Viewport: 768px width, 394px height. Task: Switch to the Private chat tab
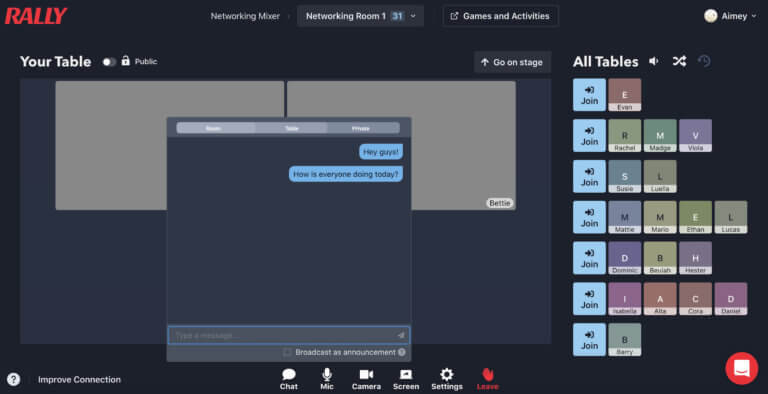coord(361,128)
